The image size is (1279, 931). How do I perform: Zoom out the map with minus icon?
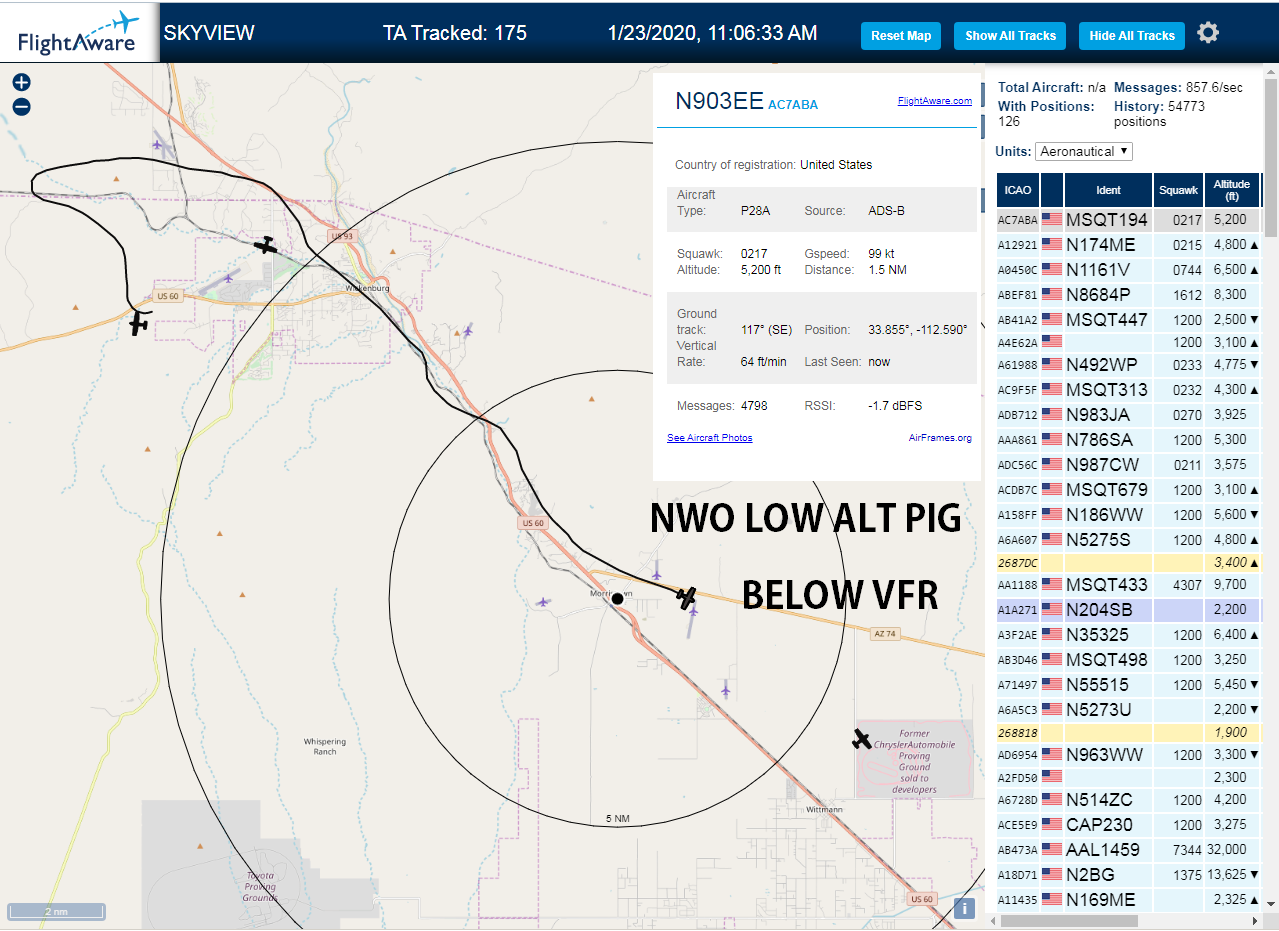pos(21,107)
